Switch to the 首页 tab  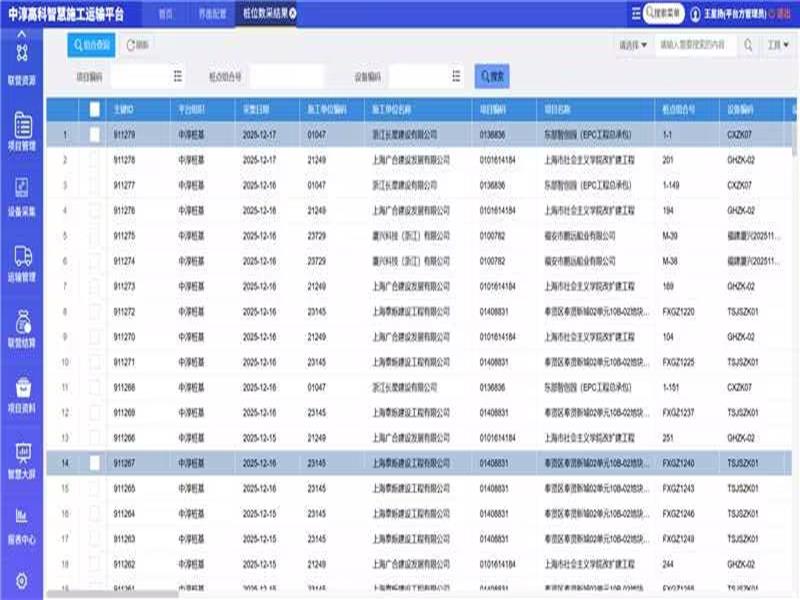click(x=166, y=14)
